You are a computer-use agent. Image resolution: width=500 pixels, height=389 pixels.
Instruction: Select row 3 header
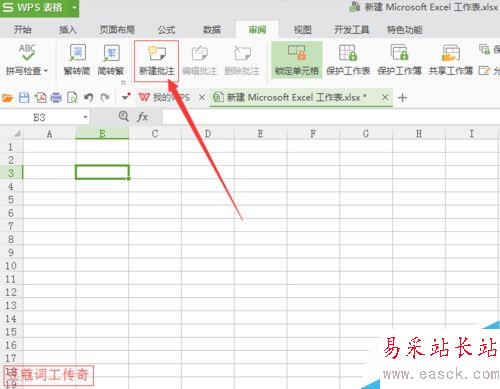coord(11,173)
